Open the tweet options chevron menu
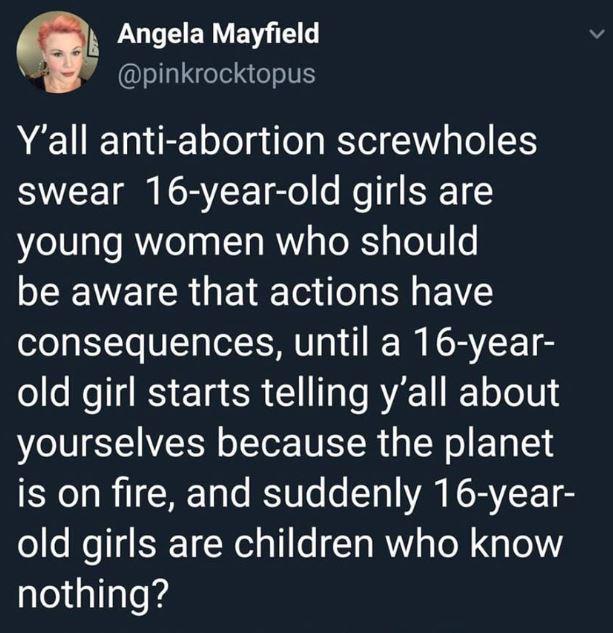This screenshot has width=613, height=633. [594, 35]
